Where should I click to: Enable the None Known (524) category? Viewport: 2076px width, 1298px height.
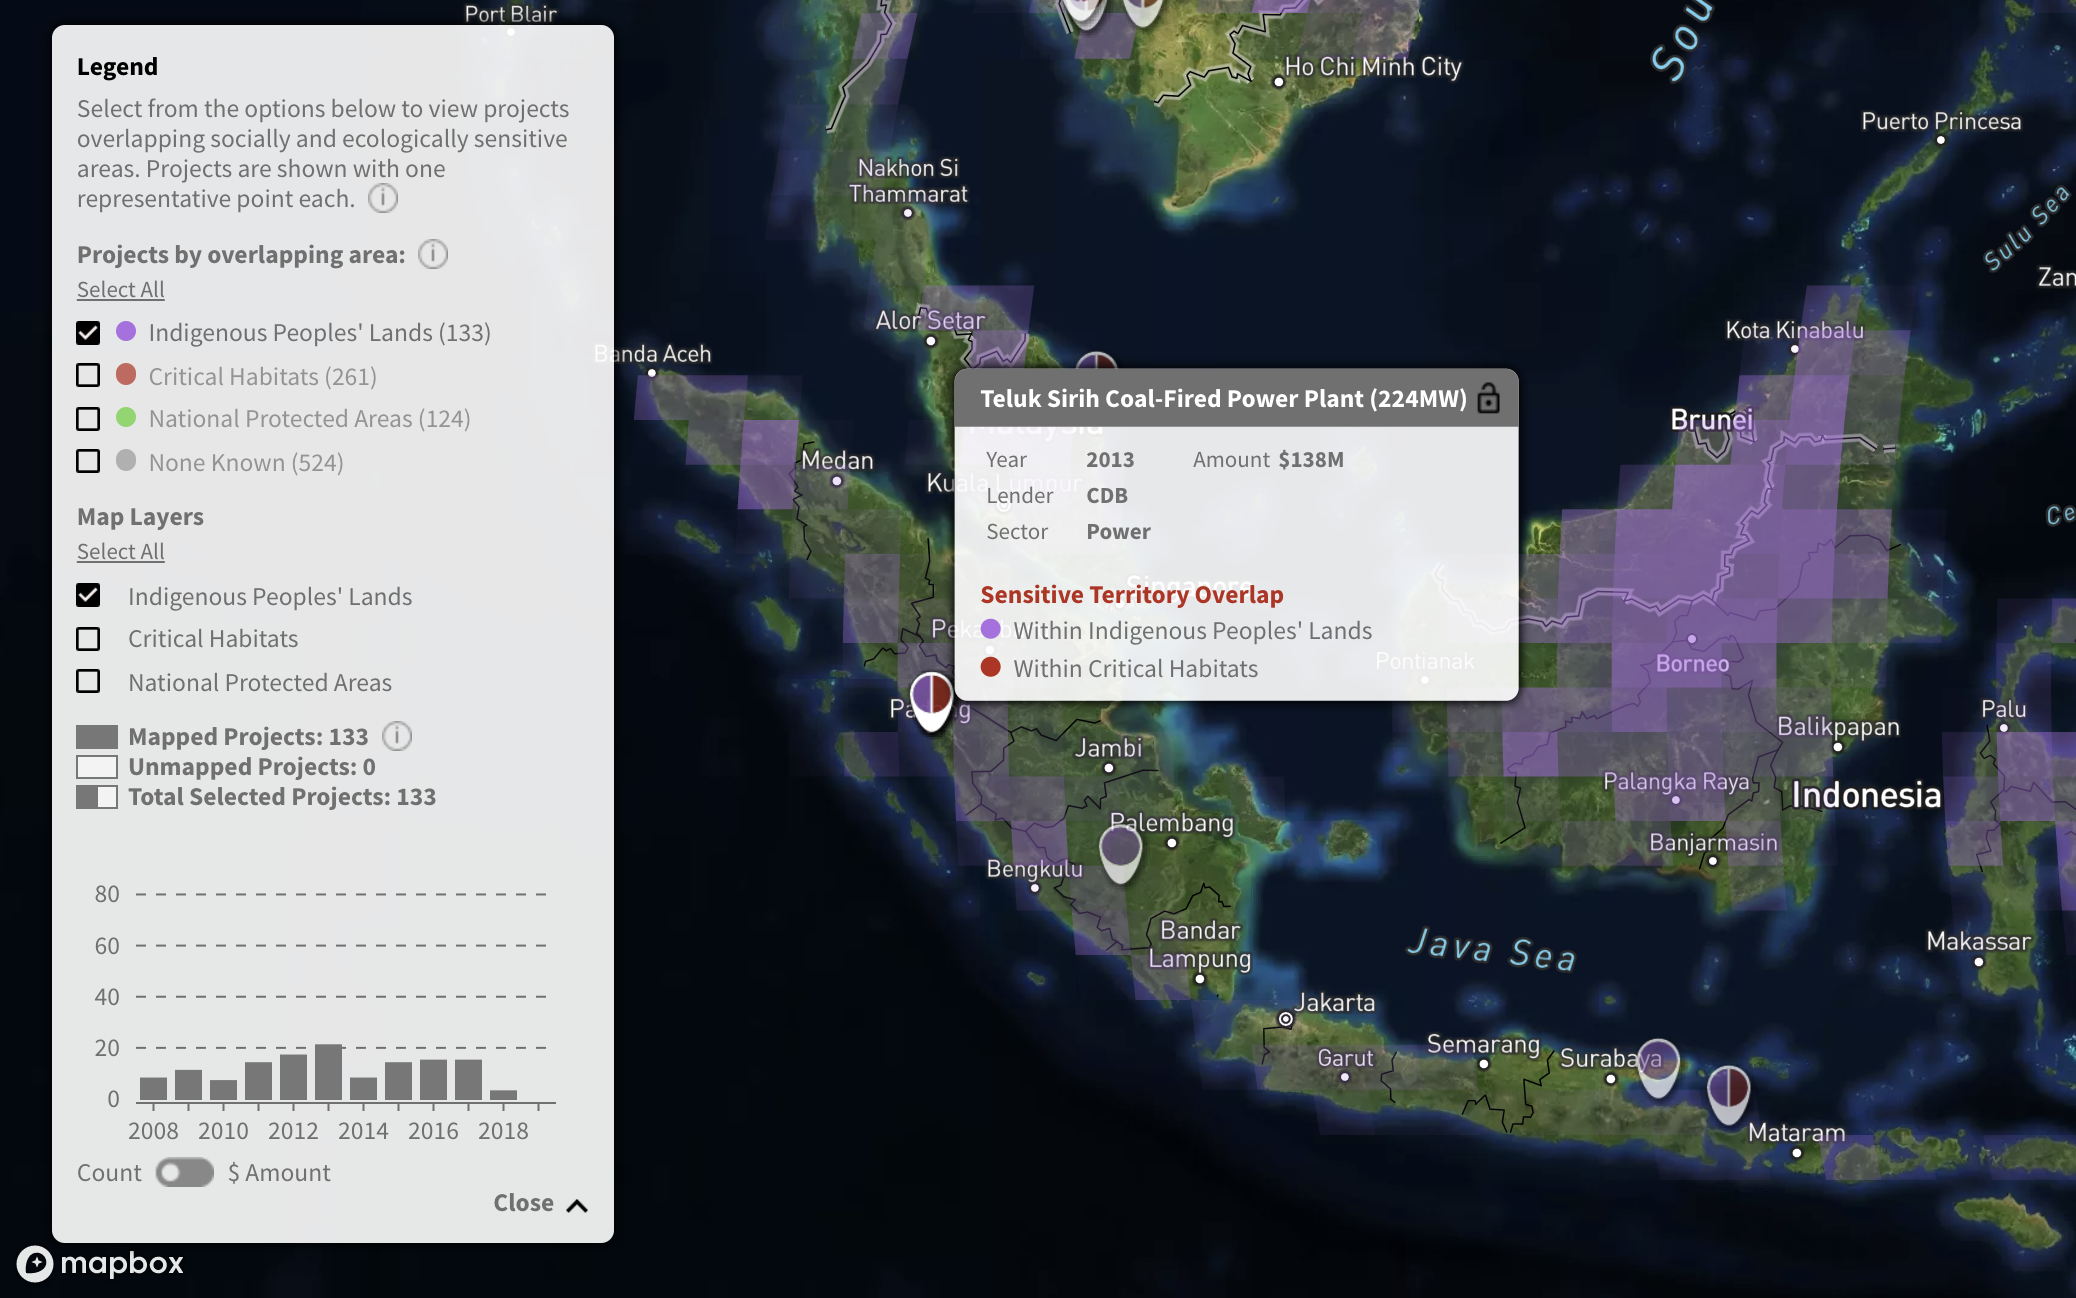[x=88, y=461]
